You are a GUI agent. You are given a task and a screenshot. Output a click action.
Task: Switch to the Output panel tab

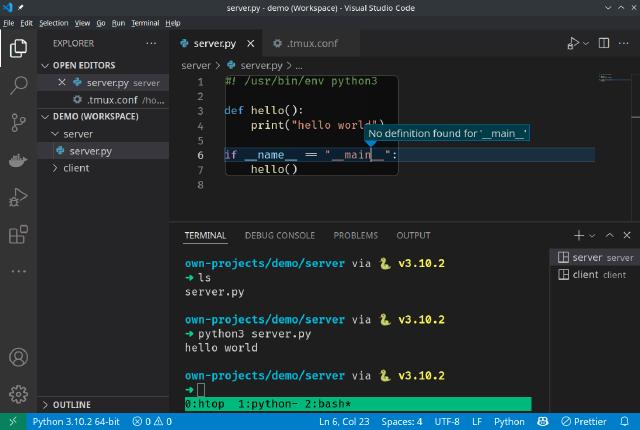(413, 235)
